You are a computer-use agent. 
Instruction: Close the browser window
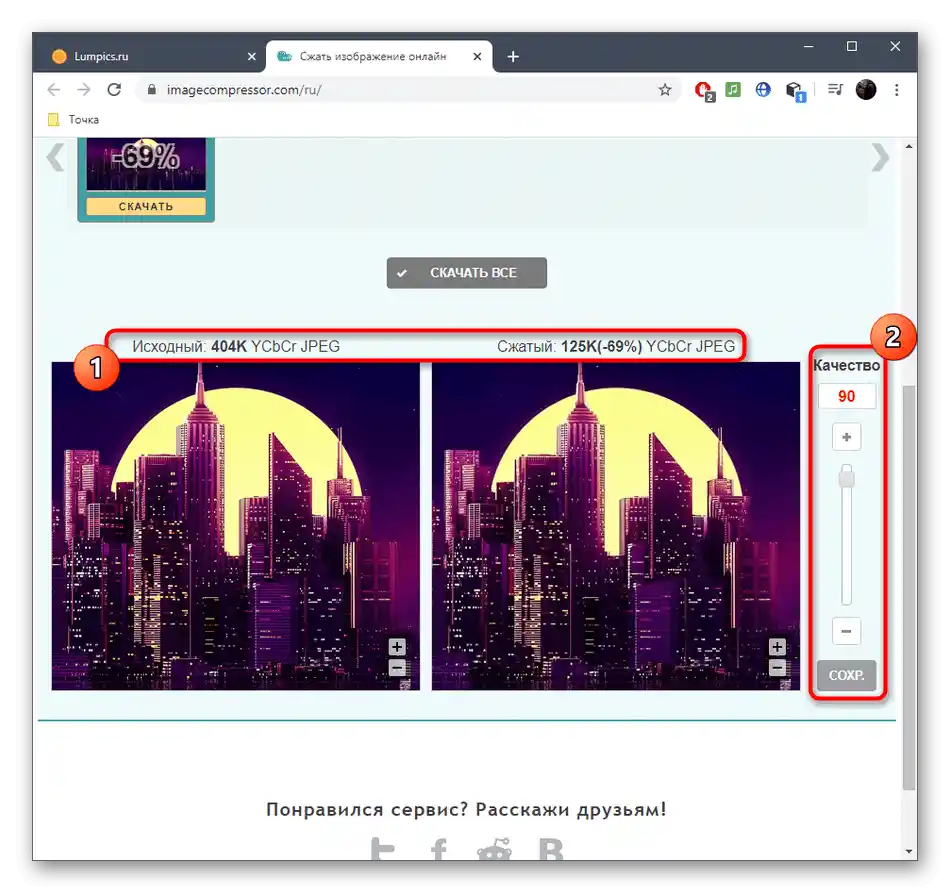point(895,47)
